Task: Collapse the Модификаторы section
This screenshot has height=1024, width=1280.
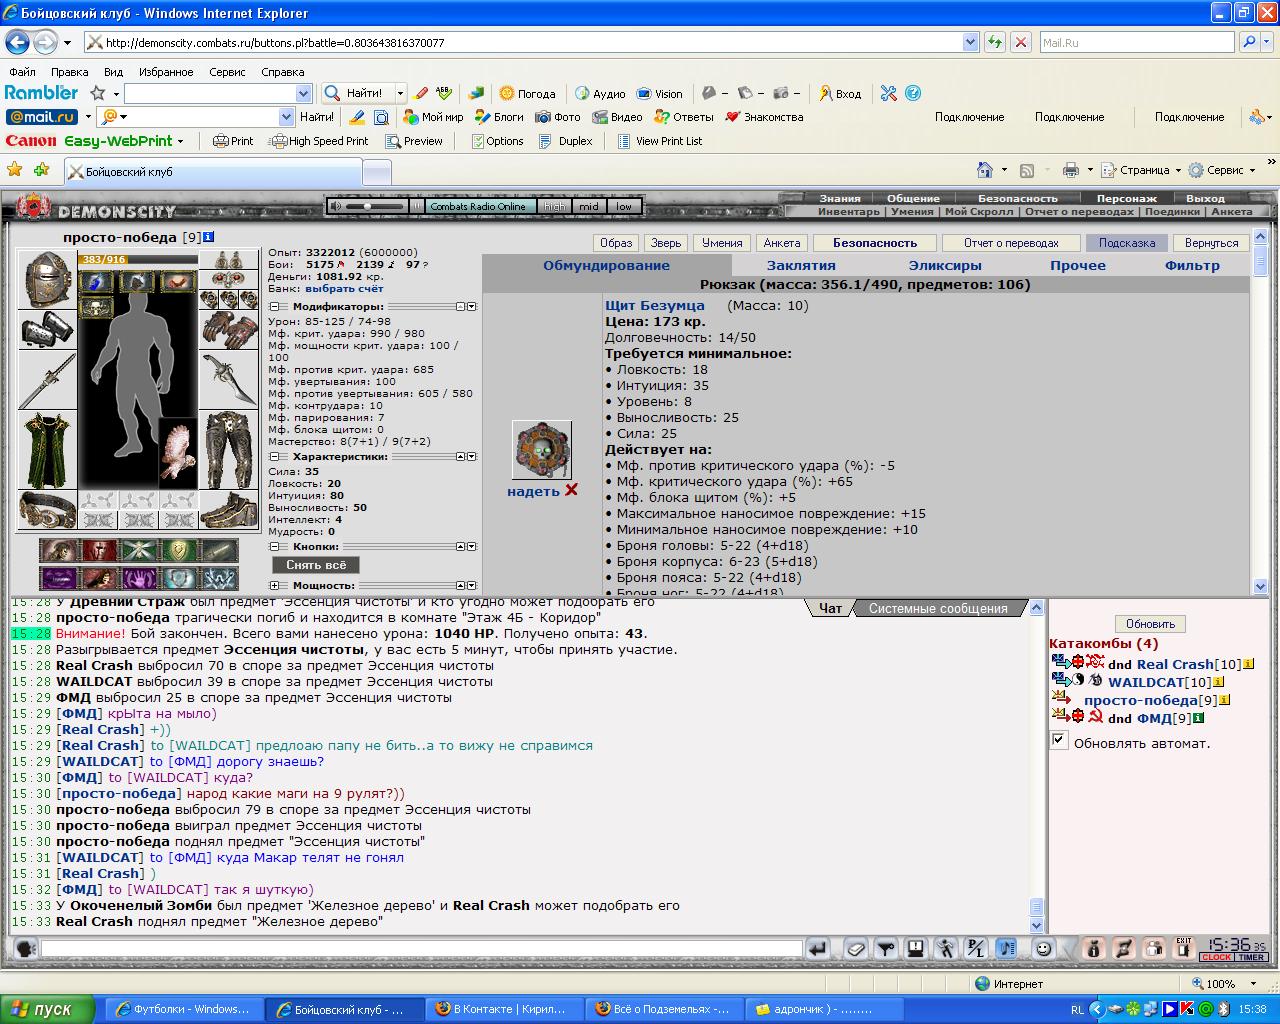Action: (x=273, y=306)
